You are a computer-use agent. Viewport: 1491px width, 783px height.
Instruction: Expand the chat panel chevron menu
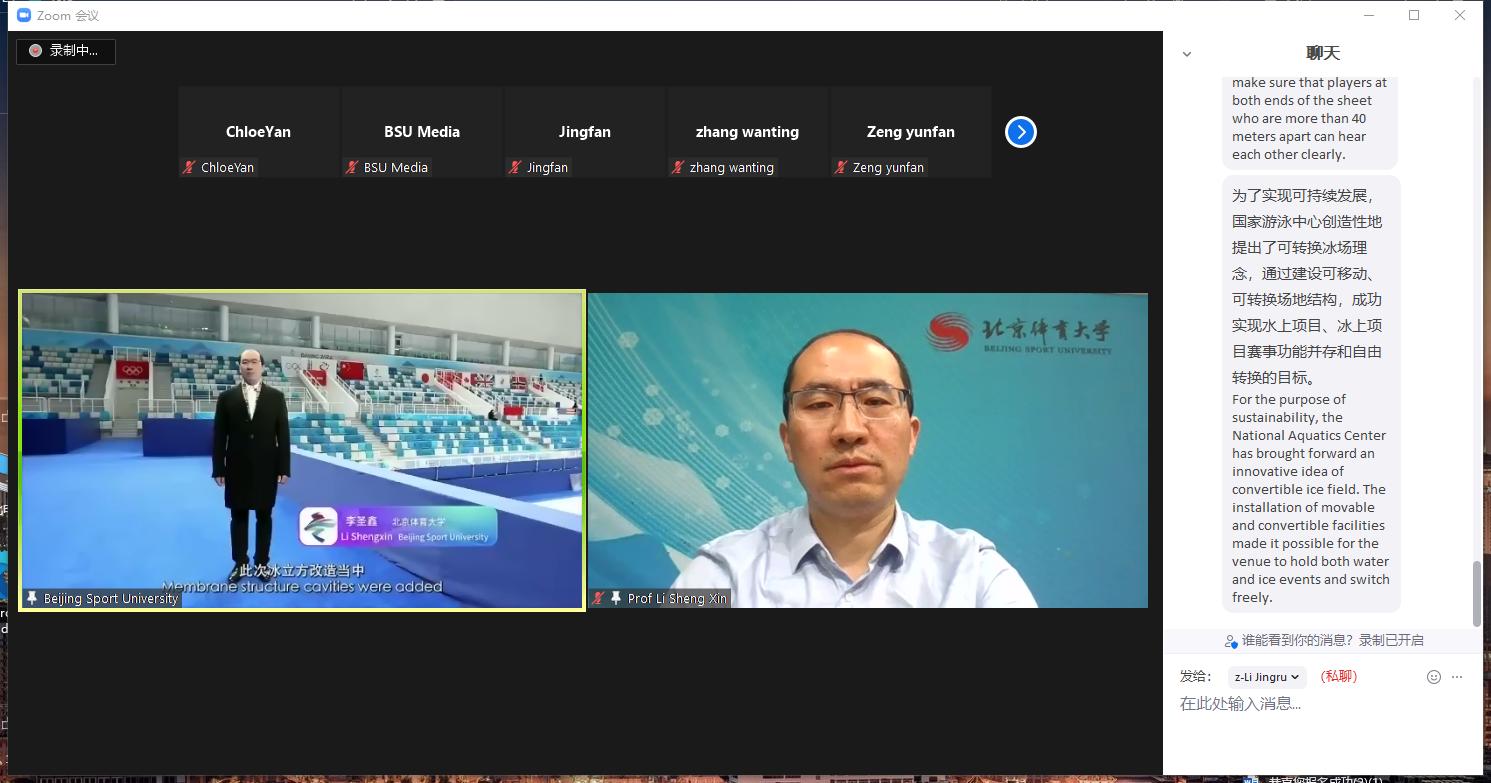1187,54
